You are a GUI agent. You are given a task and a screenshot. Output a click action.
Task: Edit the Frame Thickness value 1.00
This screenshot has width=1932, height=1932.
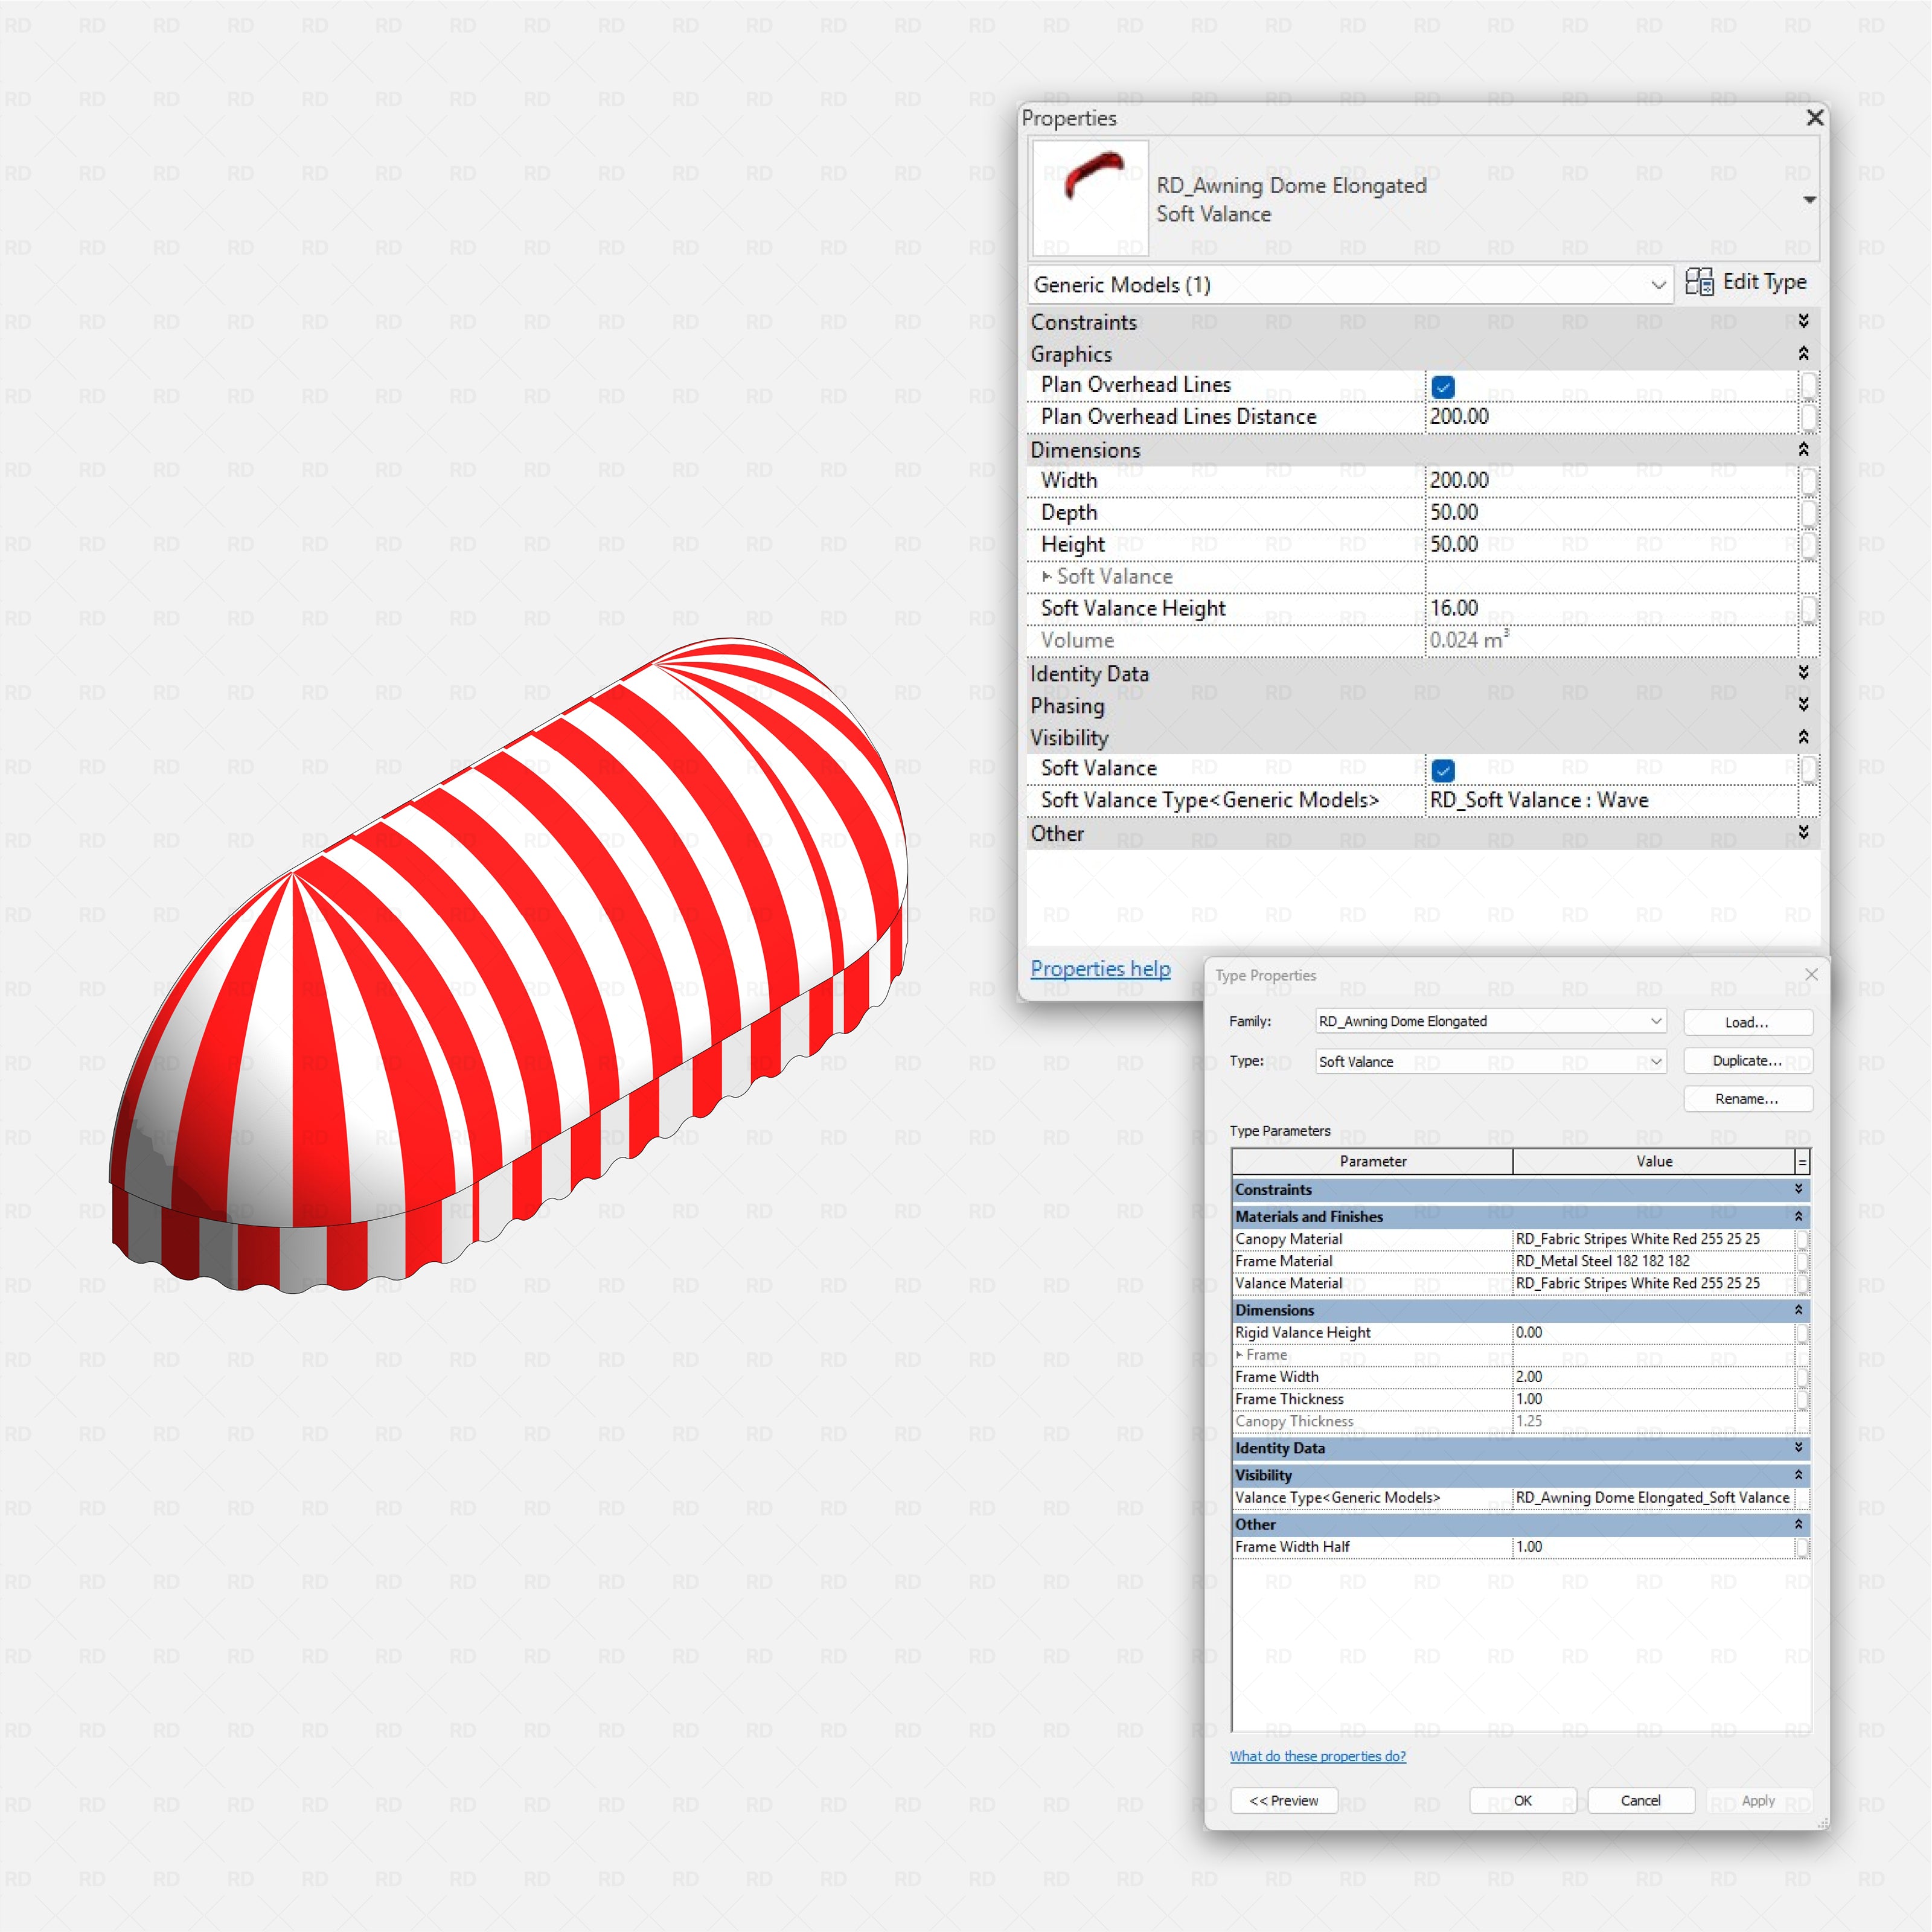[1653, 1399]
